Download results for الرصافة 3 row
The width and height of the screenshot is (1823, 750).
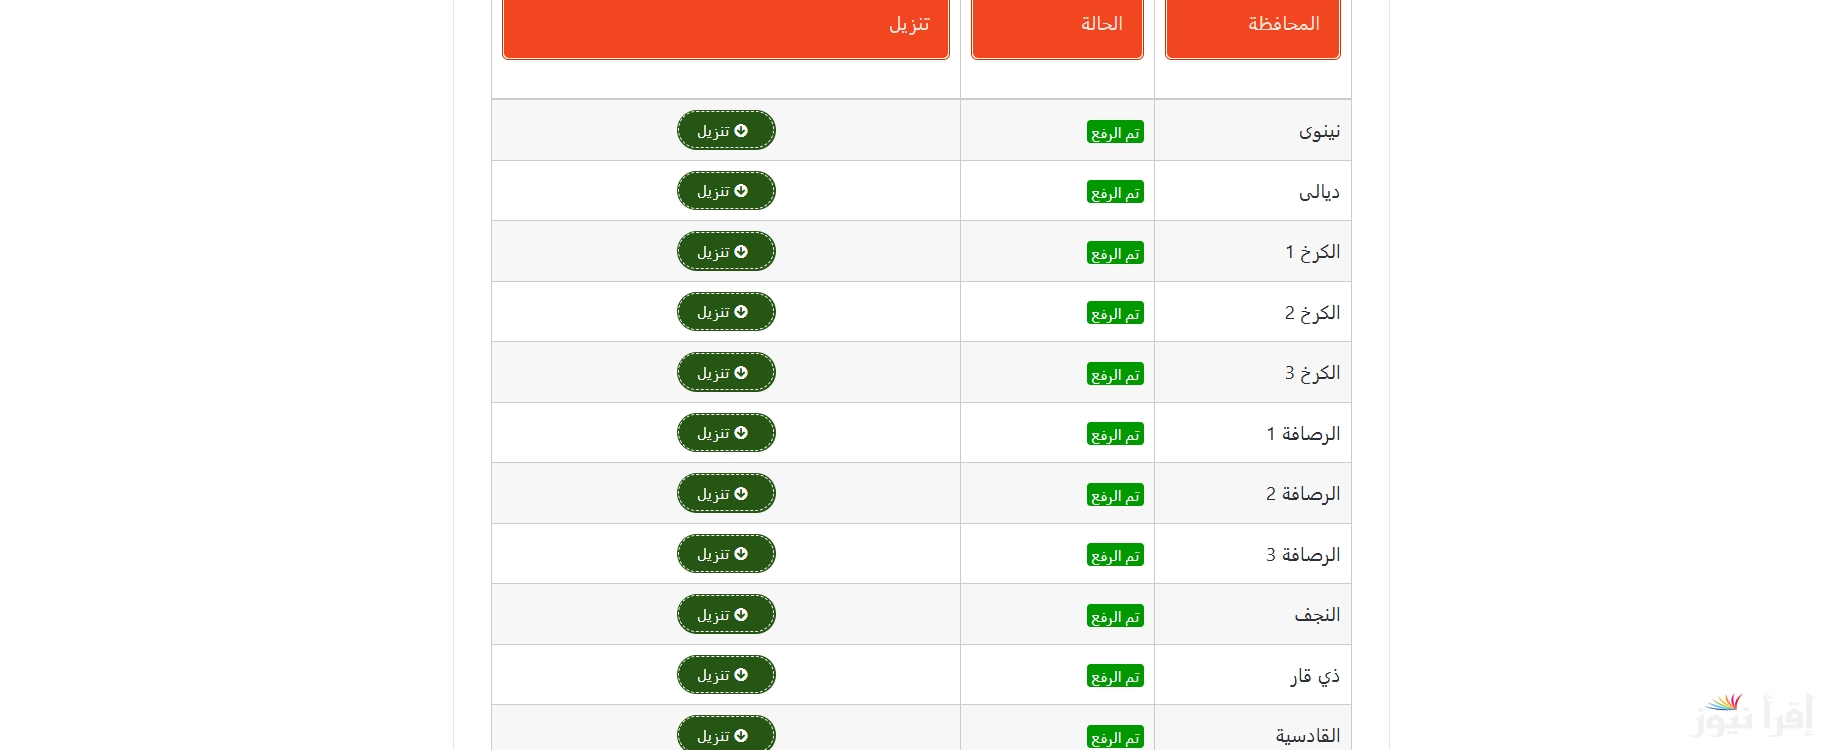[726, 554]
